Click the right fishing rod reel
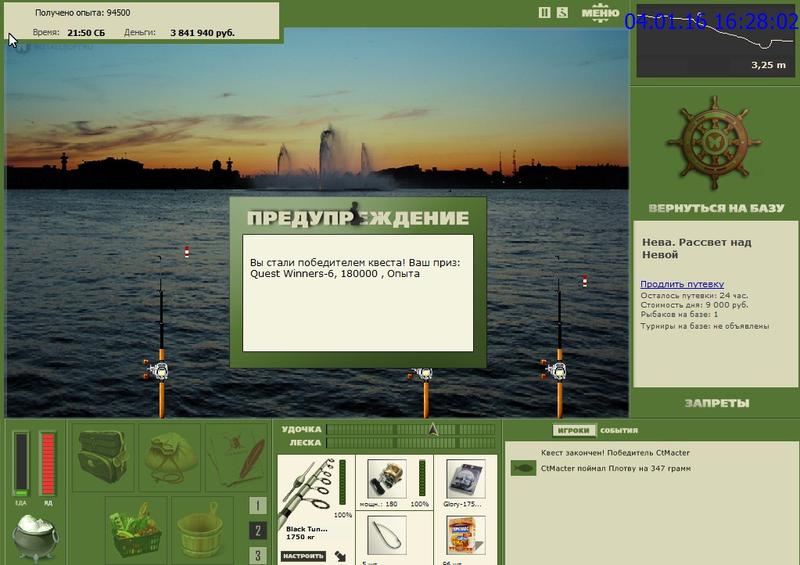This screenshot has height=565, width=800. [x=556, y=371]
